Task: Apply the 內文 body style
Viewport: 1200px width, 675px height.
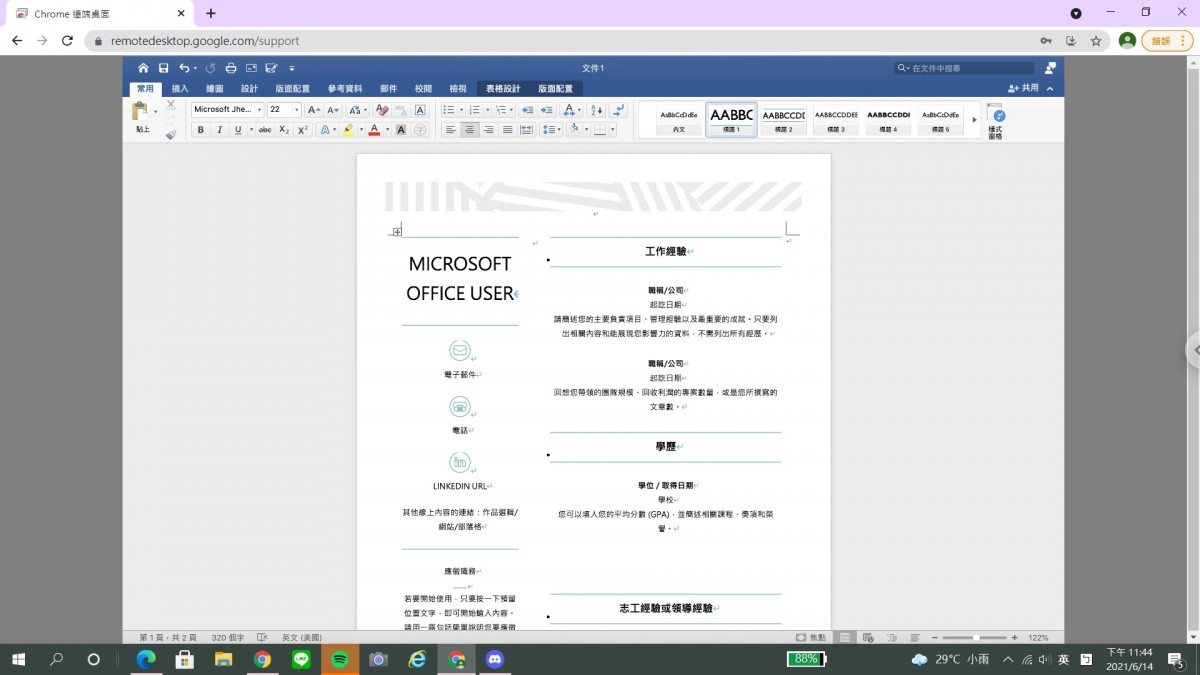Action: pos(679,120)
